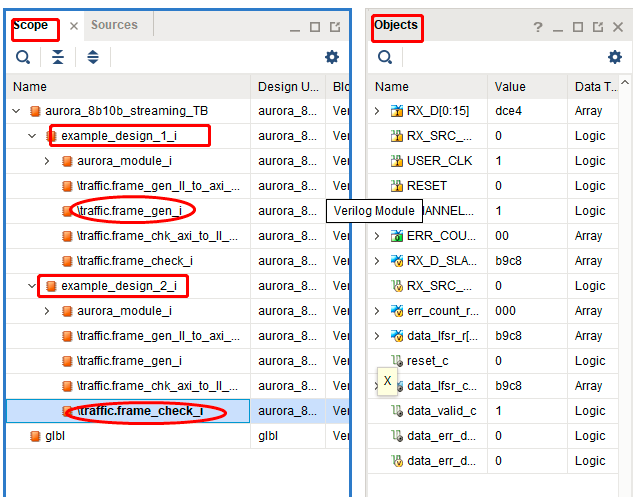Viewport: 633px width, 497px height.
Task: Select the RESET object row
Action: [x=493, y=186]
